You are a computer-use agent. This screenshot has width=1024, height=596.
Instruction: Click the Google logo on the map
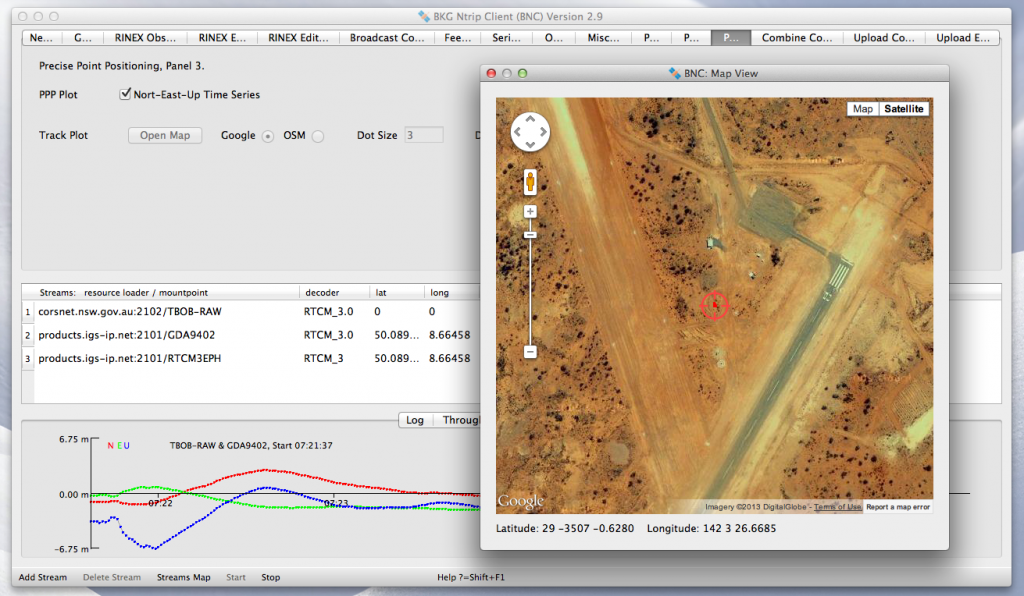coord(521,501)
